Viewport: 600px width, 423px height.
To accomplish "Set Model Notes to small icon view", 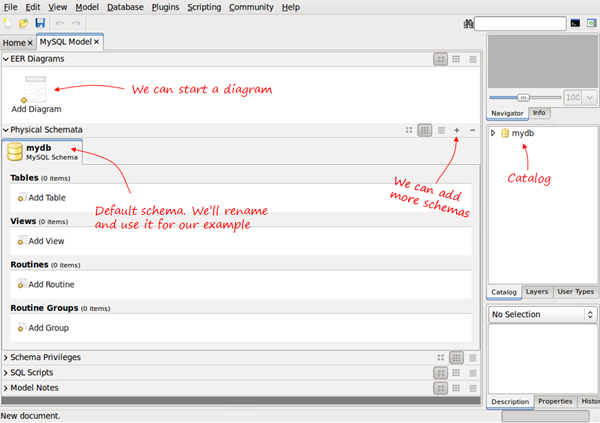I will click(x=456, y=388).
